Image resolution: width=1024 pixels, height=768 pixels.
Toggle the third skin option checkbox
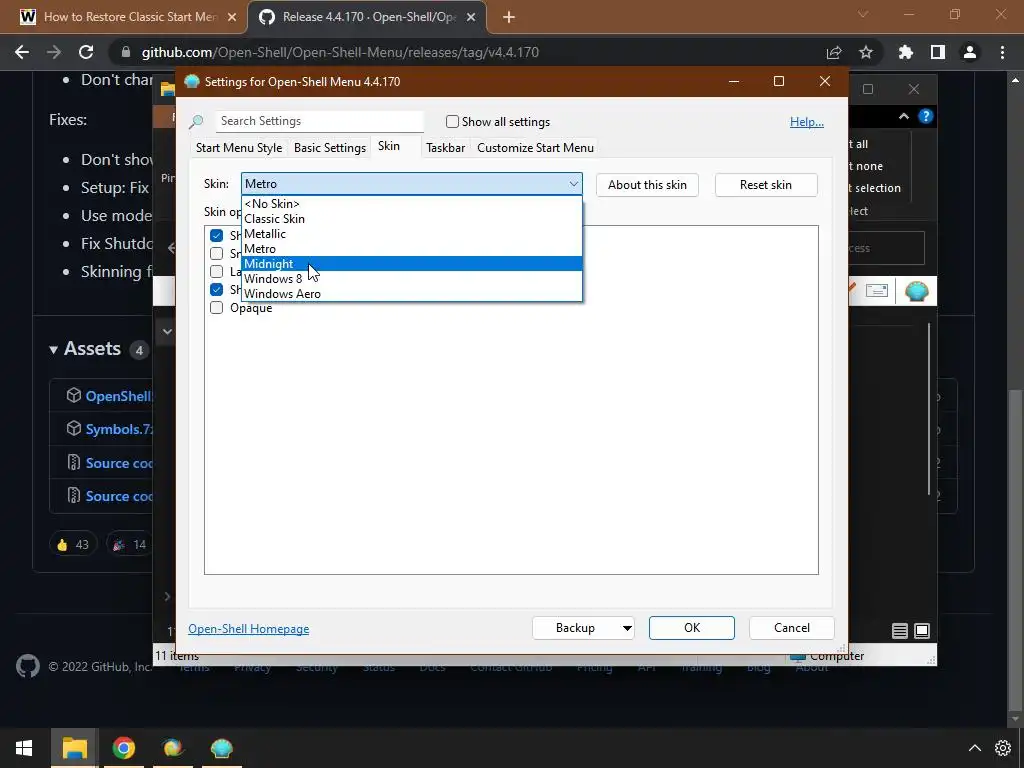click(216, 271)
